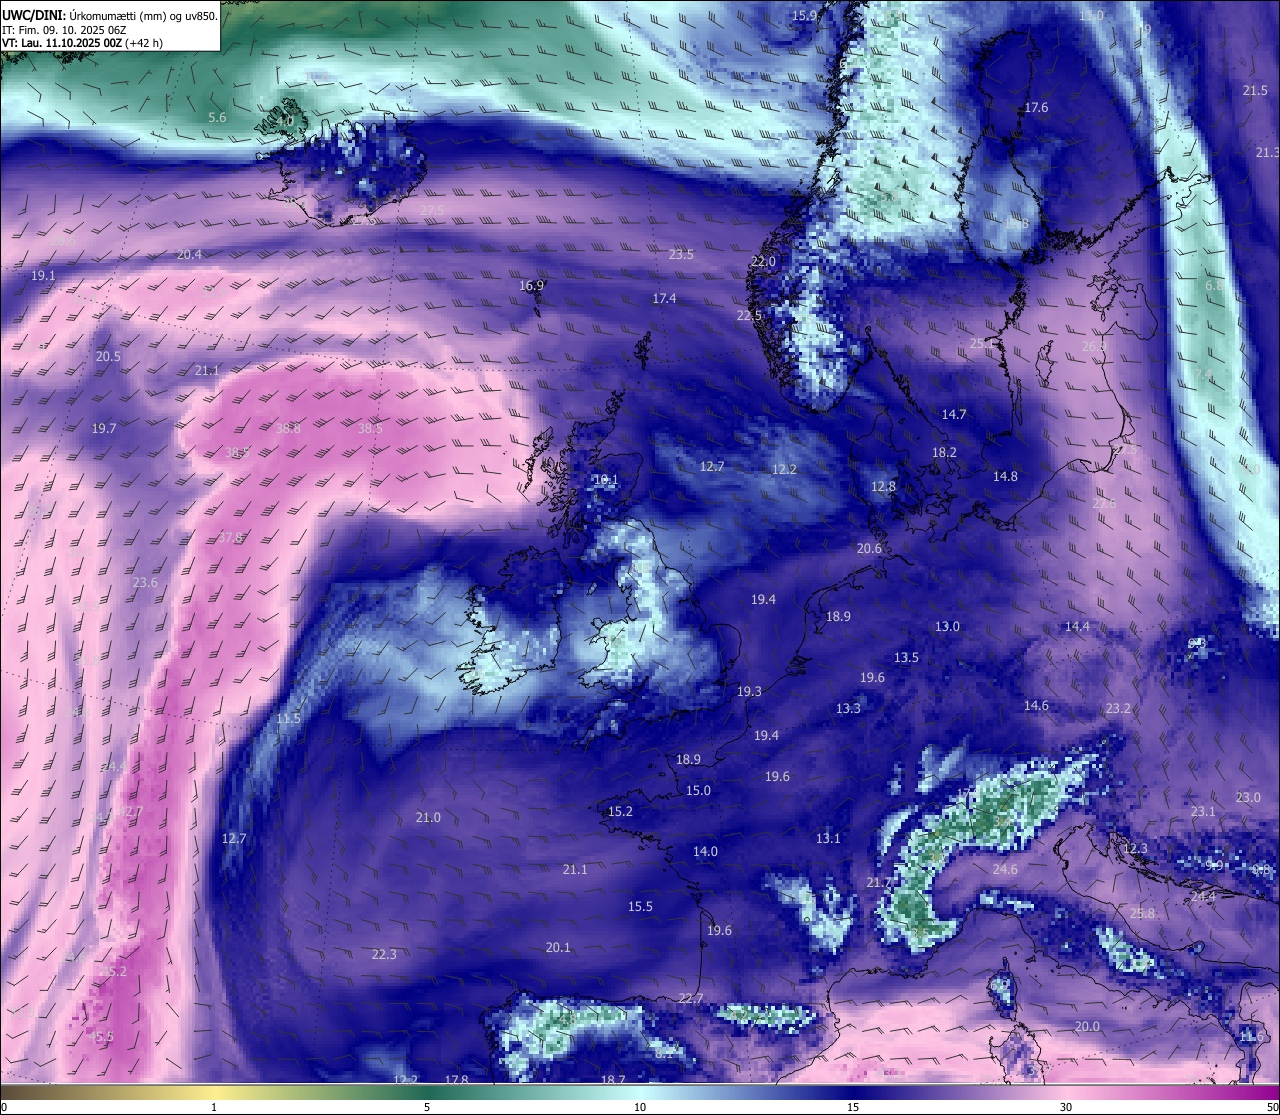Click the 12.8 value over the North Sea
1280x1115 pixels.
883,486
